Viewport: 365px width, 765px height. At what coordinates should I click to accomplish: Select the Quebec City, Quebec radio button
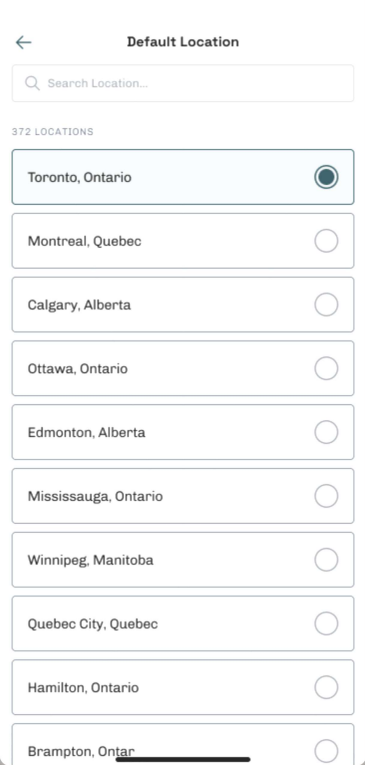coord(326,624)
